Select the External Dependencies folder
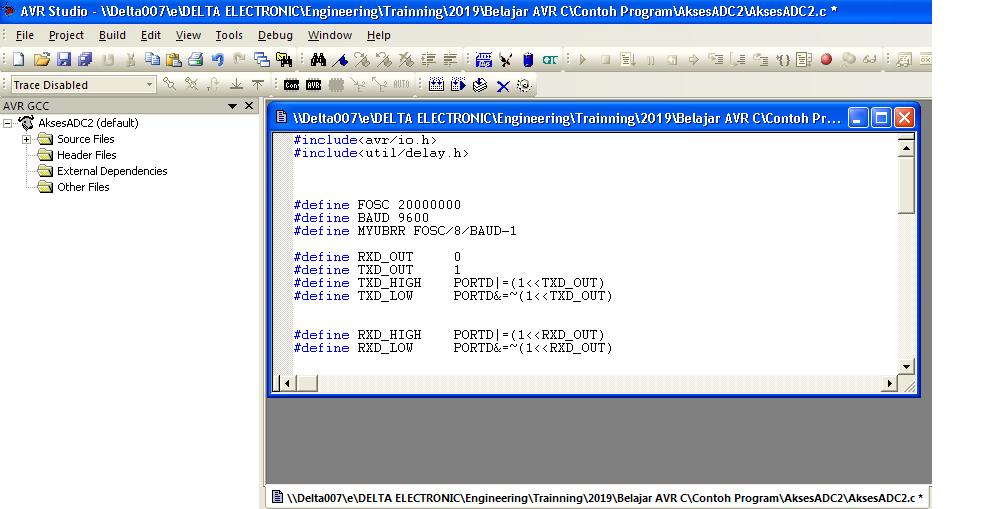 (x=111, y=171)
